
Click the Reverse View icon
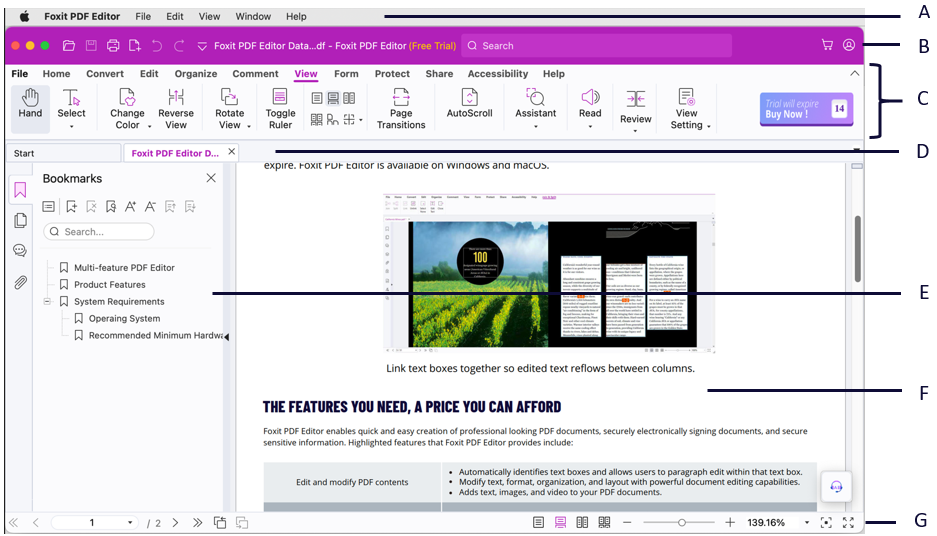coord(176,104)
